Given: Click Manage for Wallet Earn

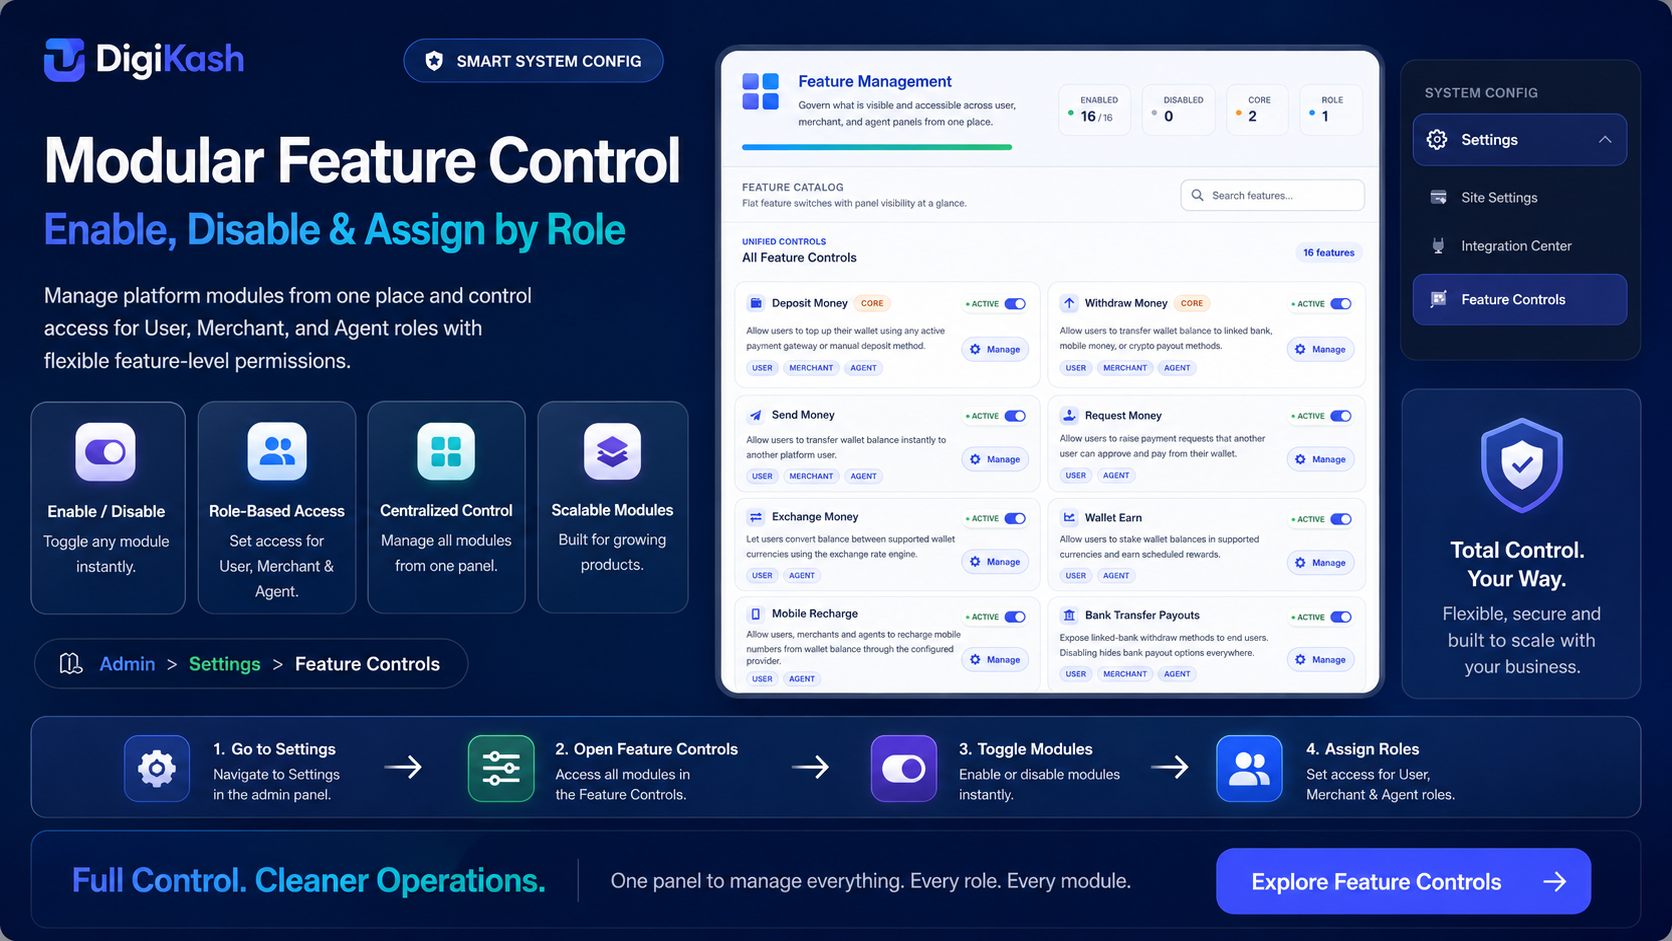Looking at the screenshot, I should 1320,563.
